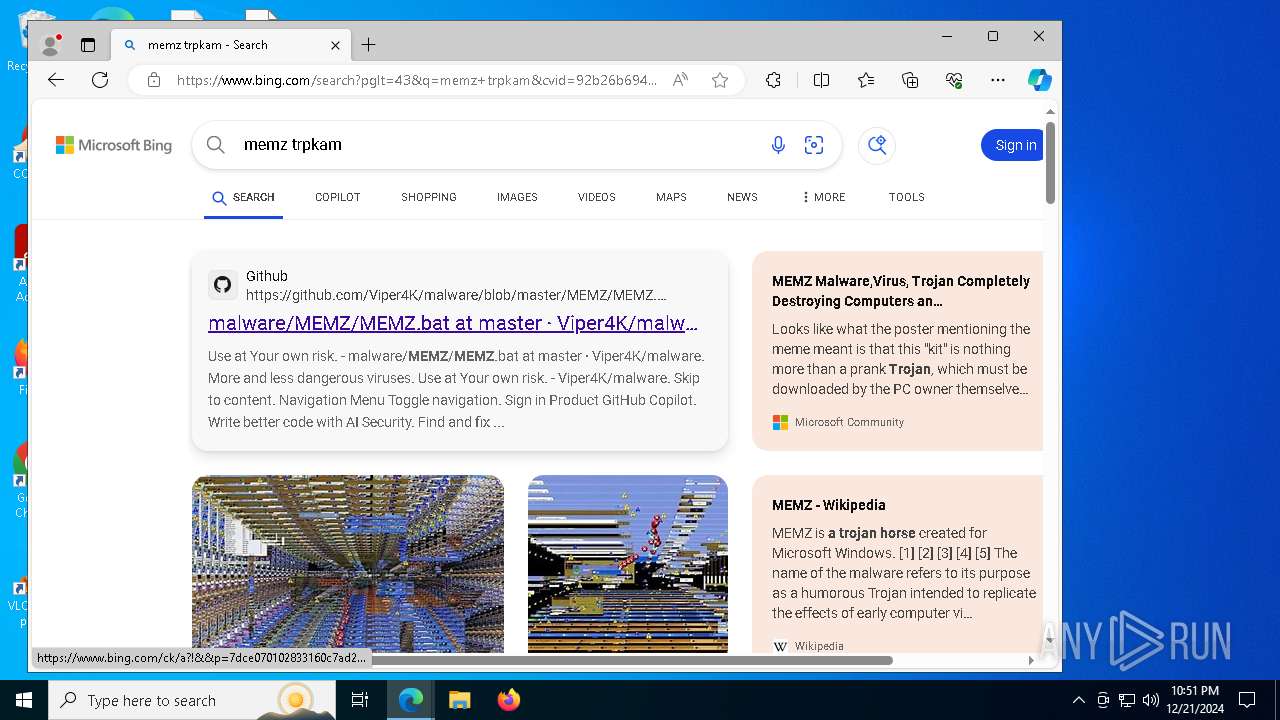The height and width of the screenshot is (720, 1280).
Task: Open Collections icon
Action: coord(910,80)
